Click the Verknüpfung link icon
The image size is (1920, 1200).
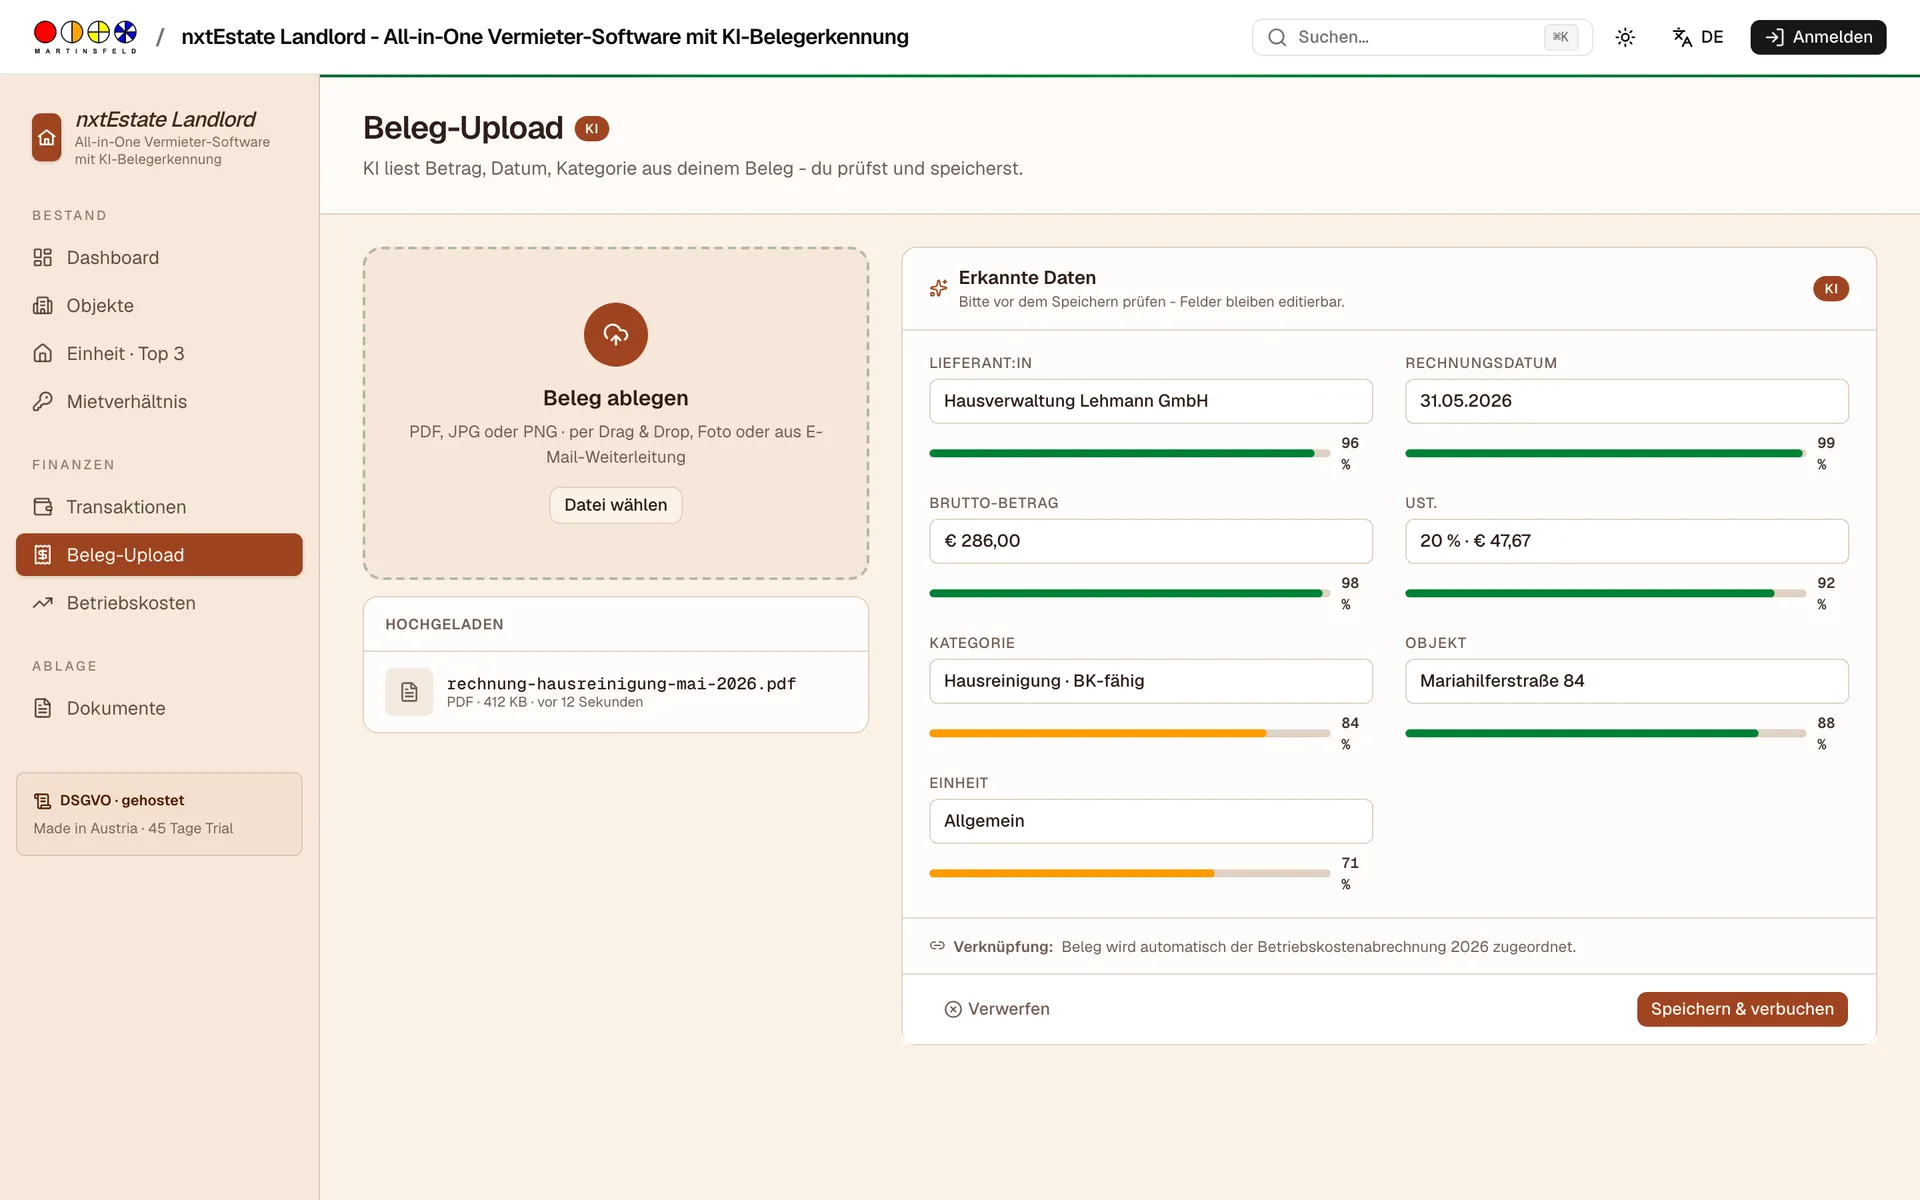[x=937, y=946]
